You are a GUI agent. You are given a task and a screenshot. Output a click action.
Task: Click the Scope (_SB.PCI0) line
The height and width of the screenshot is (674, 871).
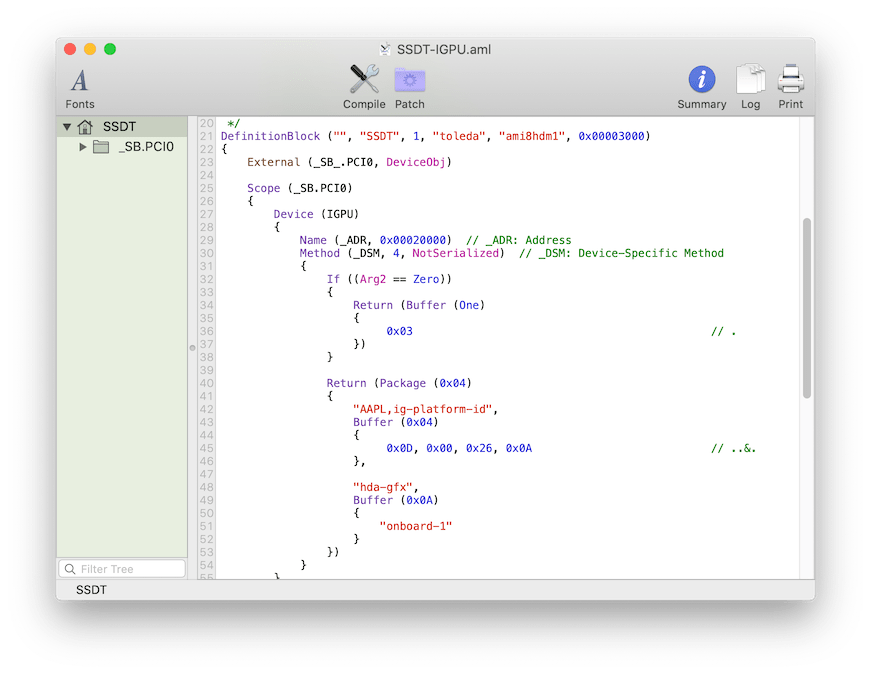click(300, 188)
